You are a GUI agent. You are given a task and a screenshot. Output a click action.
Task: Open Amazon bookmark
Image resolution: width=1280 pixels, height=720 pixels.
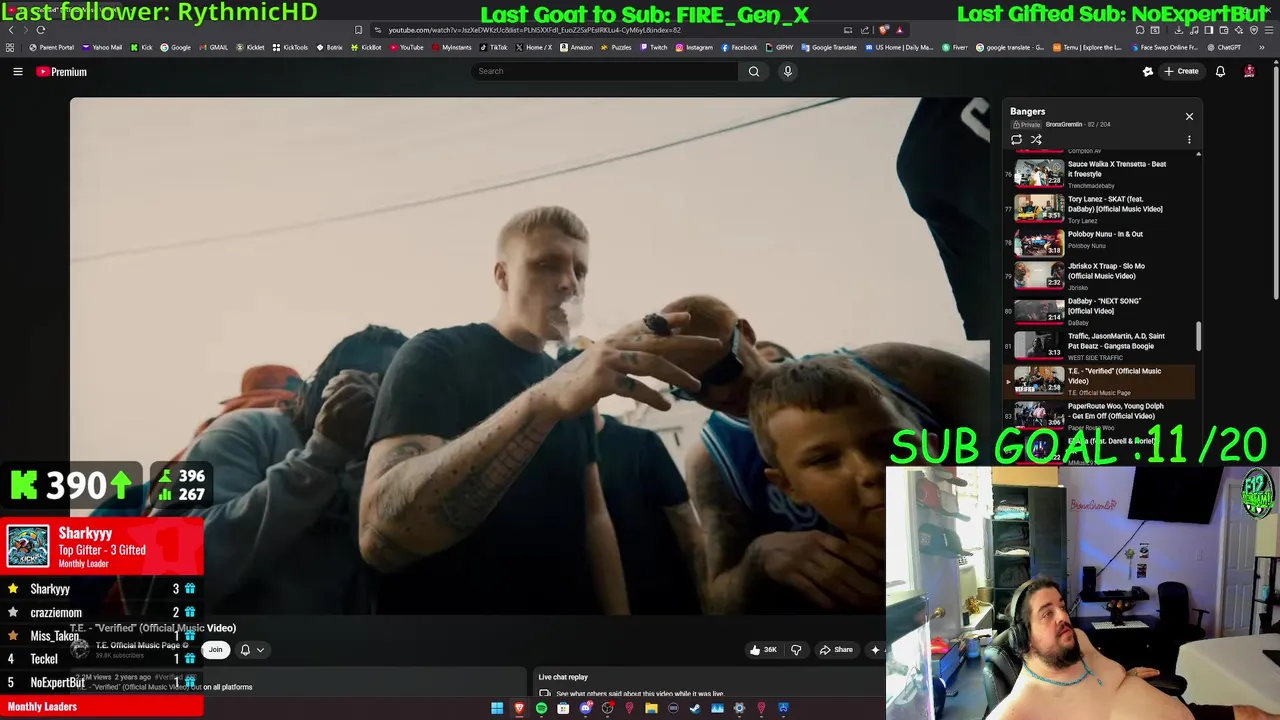[576, 47]
